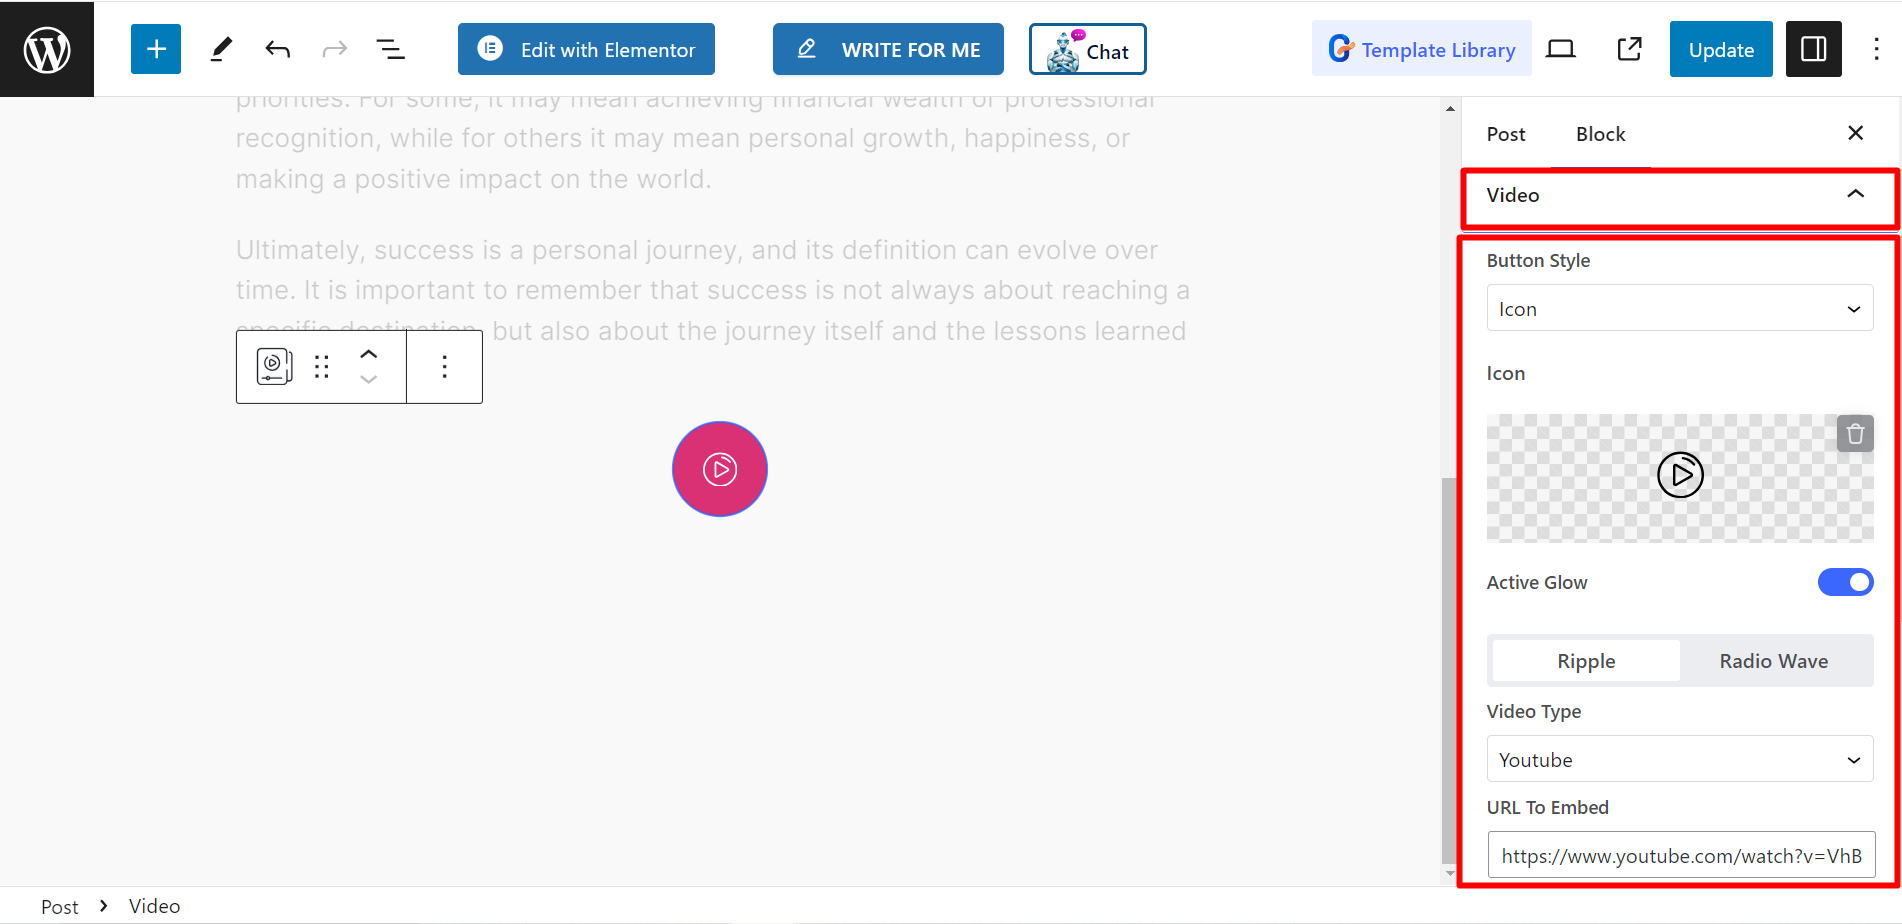Open the Video Type dropdown

1680,759
